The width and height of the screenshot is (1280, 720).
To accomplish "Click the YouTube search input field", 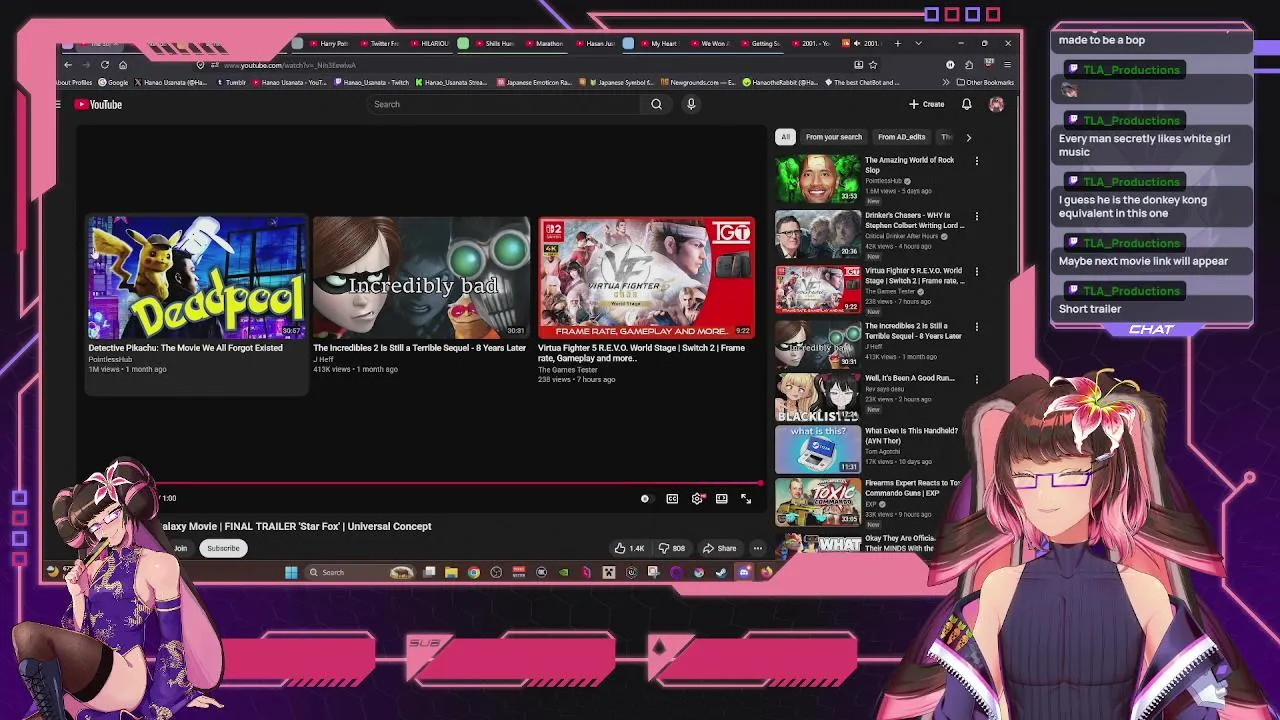I will 505,104.
